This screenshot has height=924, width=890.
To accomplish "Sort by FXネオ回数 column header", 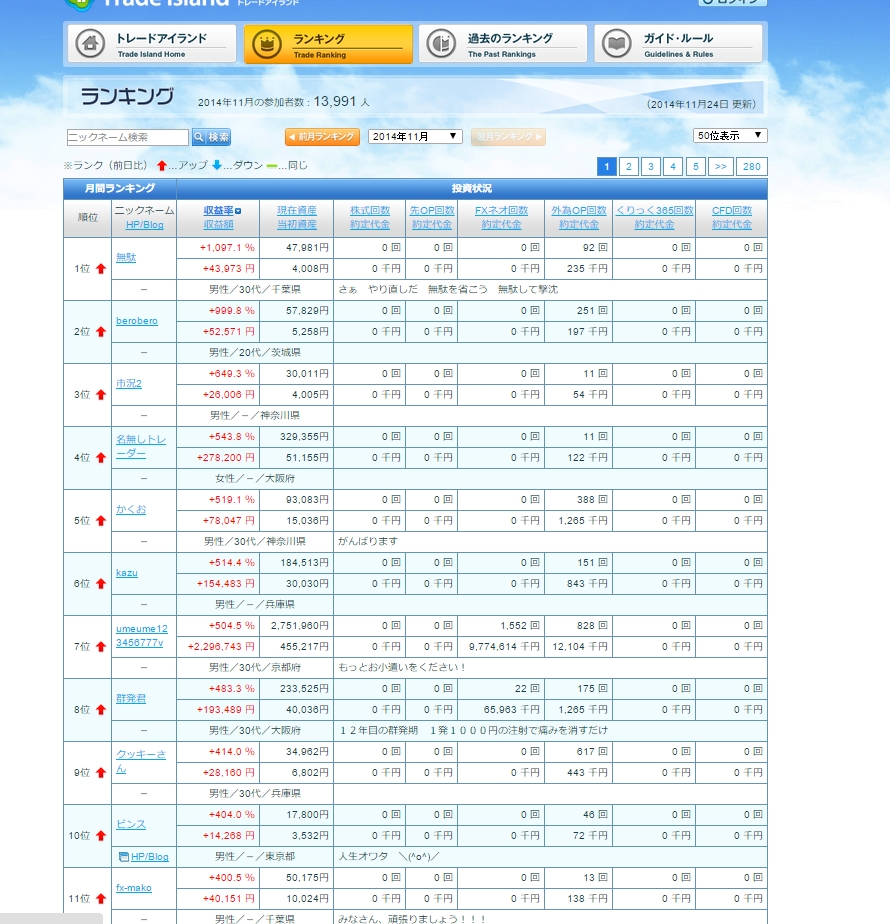I will pyautogui.click(x=501, y=210).
